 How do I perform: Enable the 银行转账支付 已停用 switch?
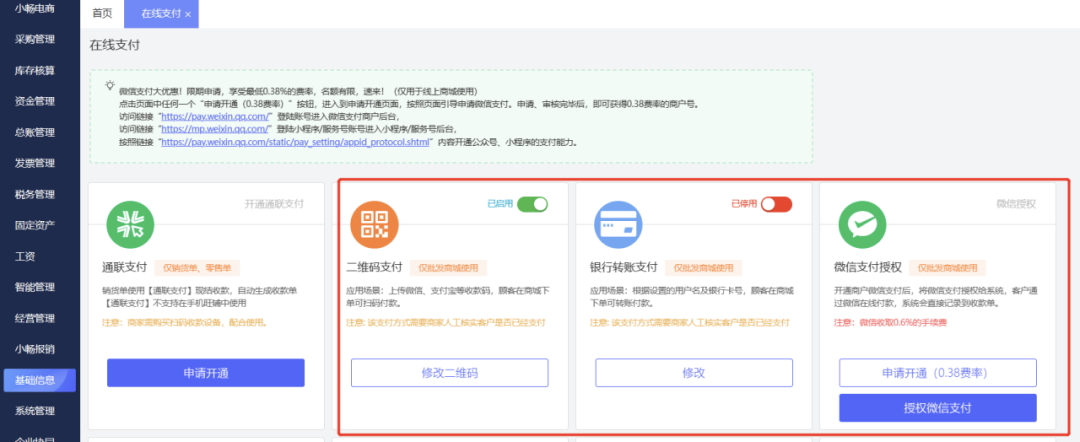776,204
